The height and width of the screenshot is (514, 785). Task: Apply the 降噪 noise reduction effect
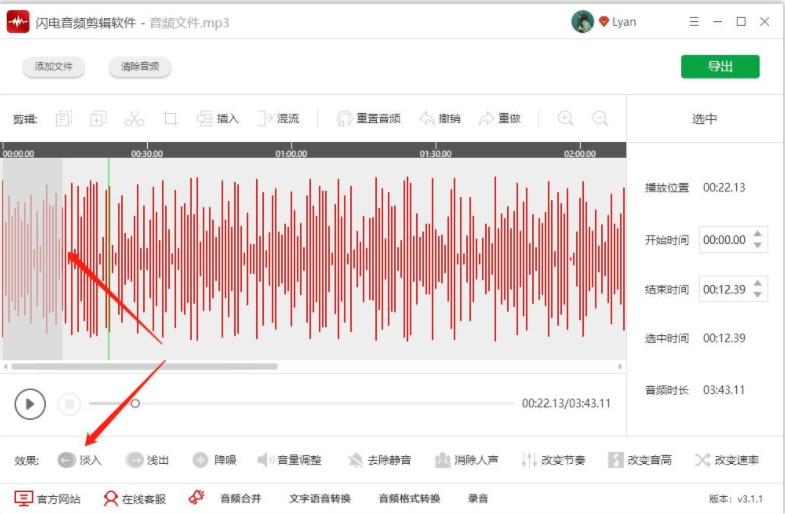(x=214, y=460)
